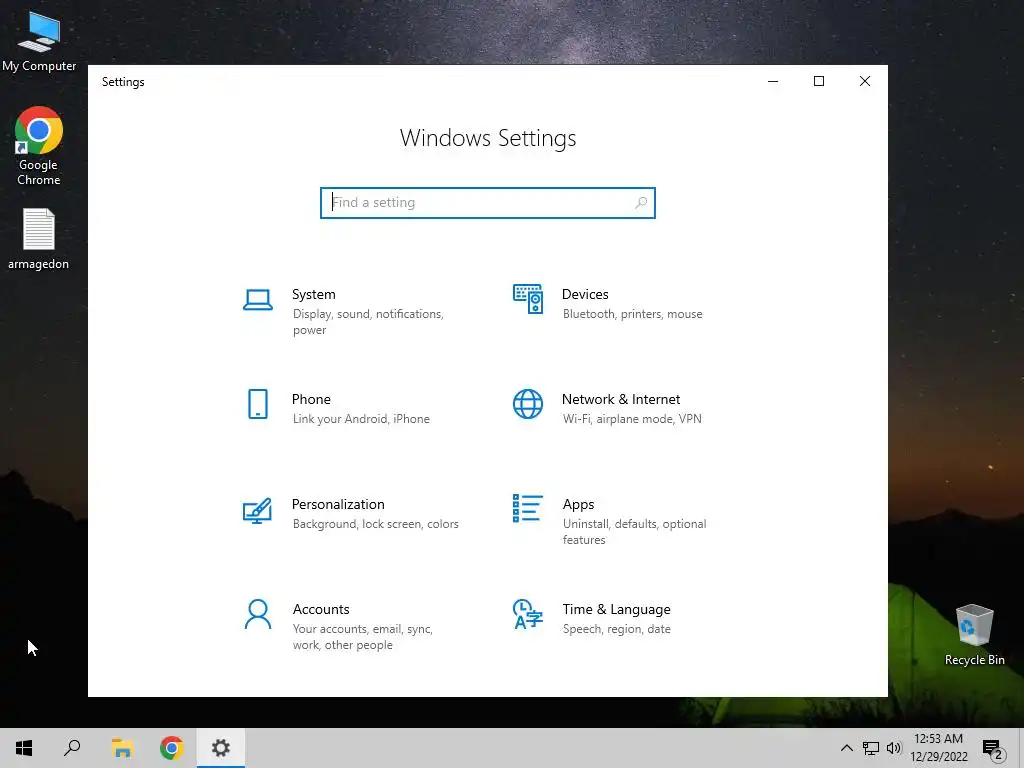Select the My Computer desktop icon
The width and height of the screenshot is (1024, 768).
[x=39, y=41]
